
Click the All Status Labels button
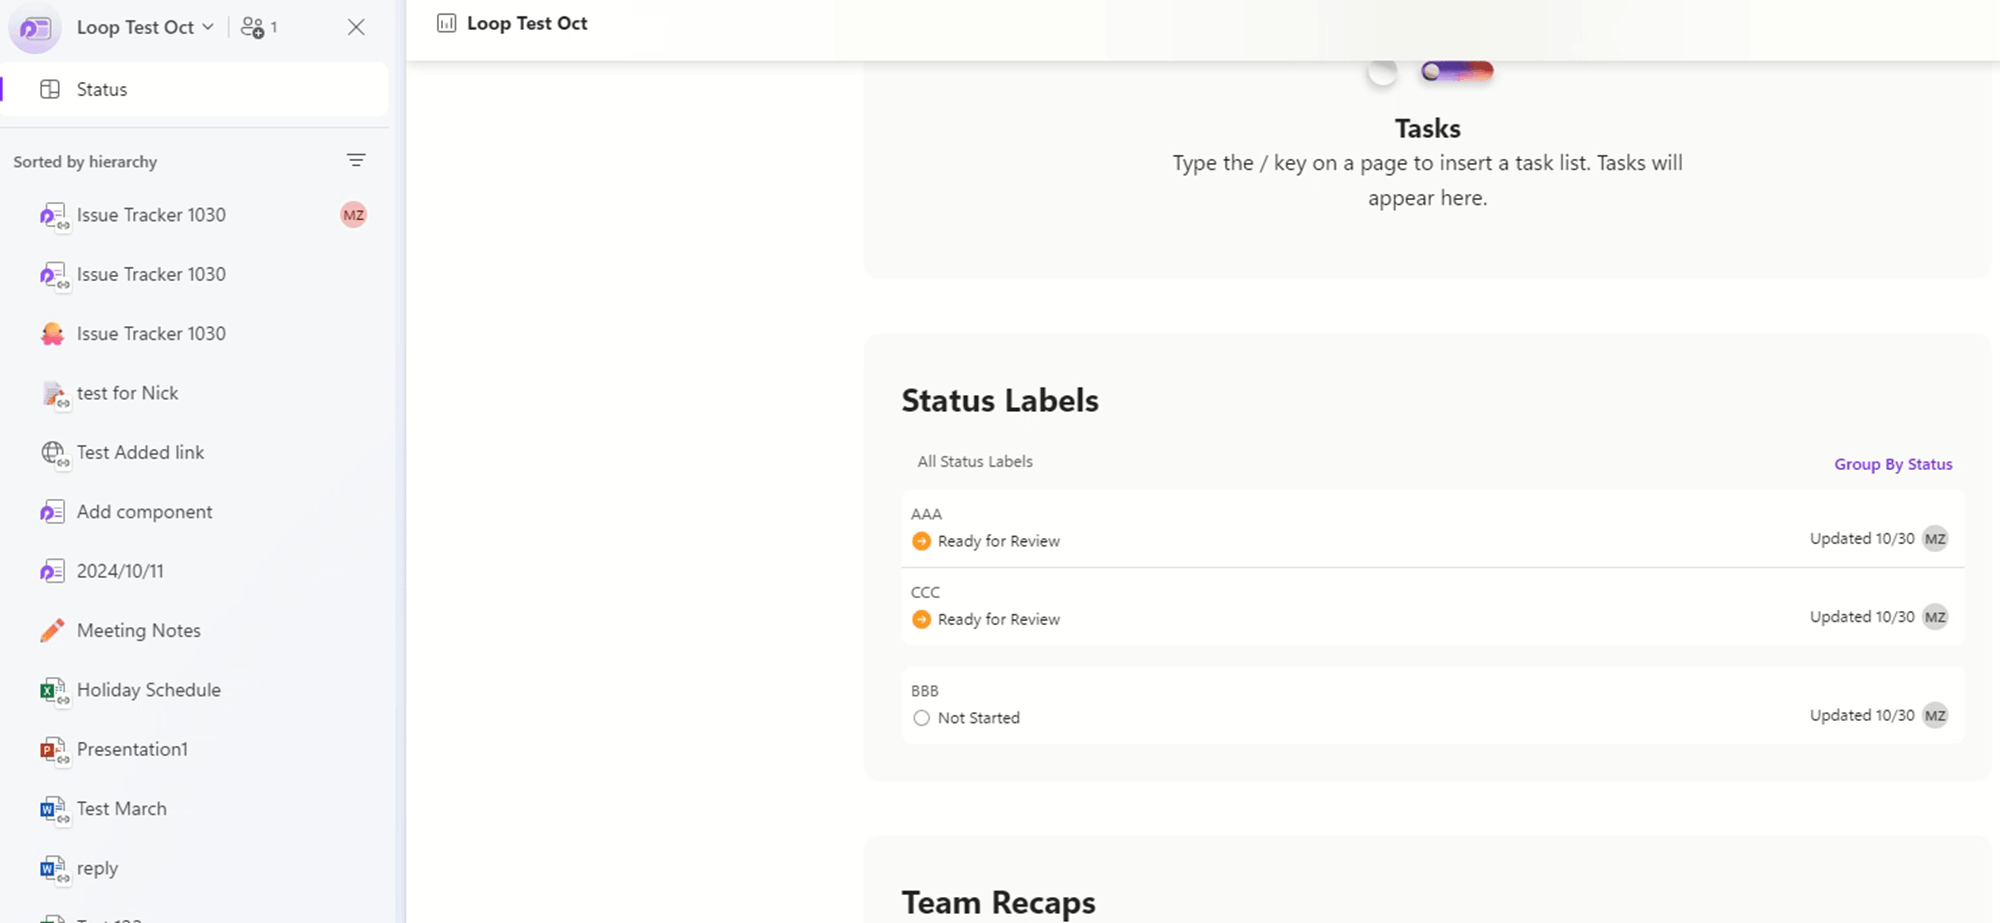[974, 461]
